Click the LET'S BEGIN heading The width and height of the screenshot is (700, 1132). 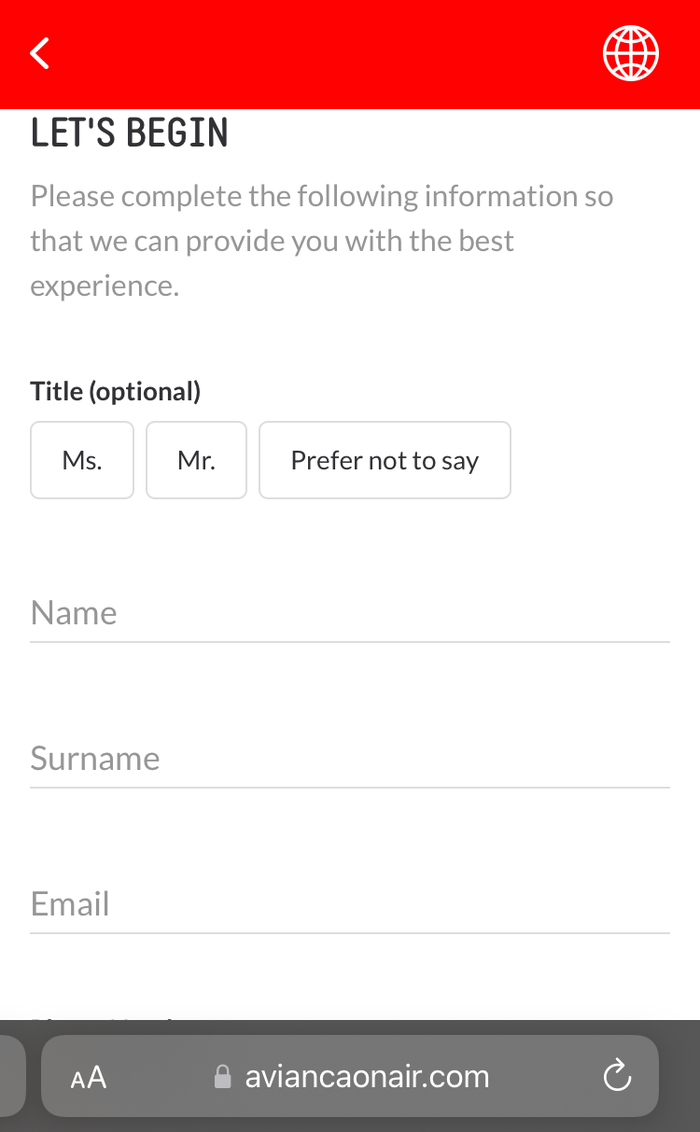(129, 133)
